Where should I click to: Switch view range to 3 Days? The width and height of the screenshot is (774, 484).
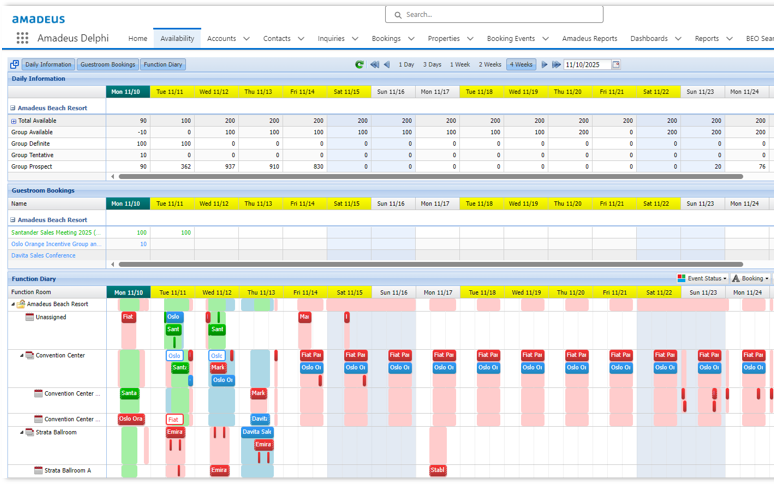coord(432,64)
